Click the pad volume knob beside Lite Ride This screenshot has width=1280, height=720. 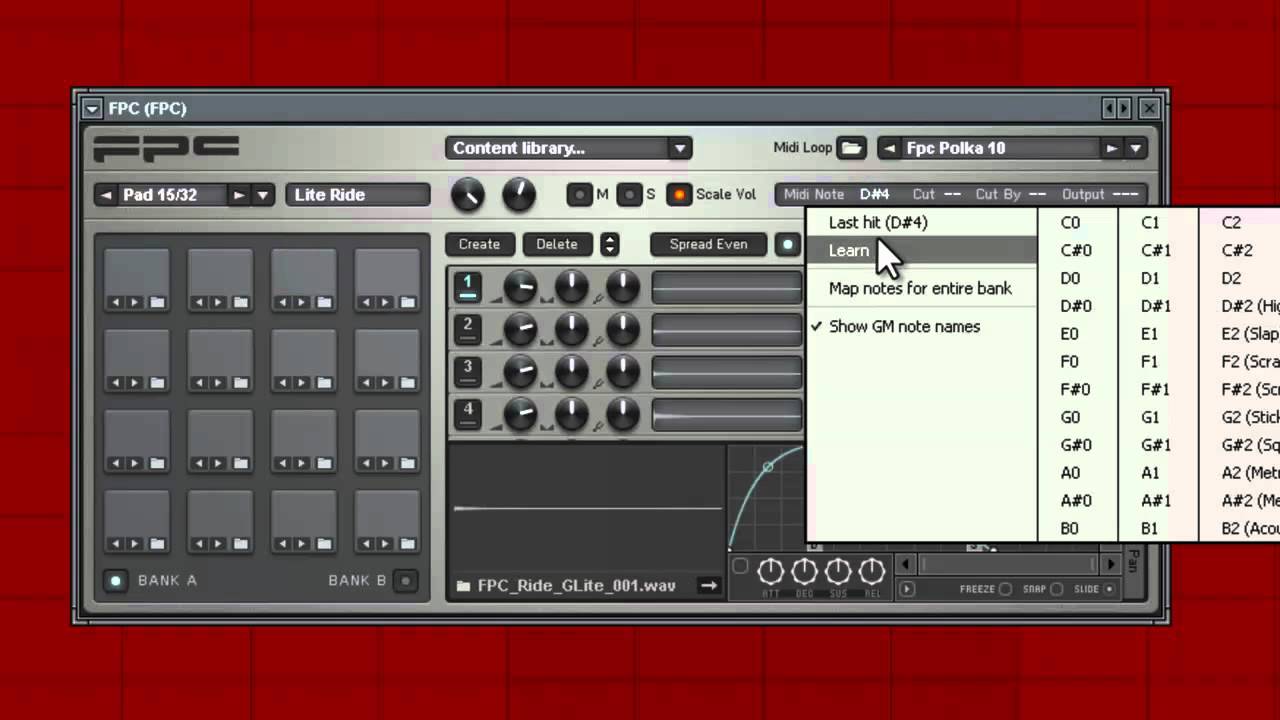(x=467, y=195)
